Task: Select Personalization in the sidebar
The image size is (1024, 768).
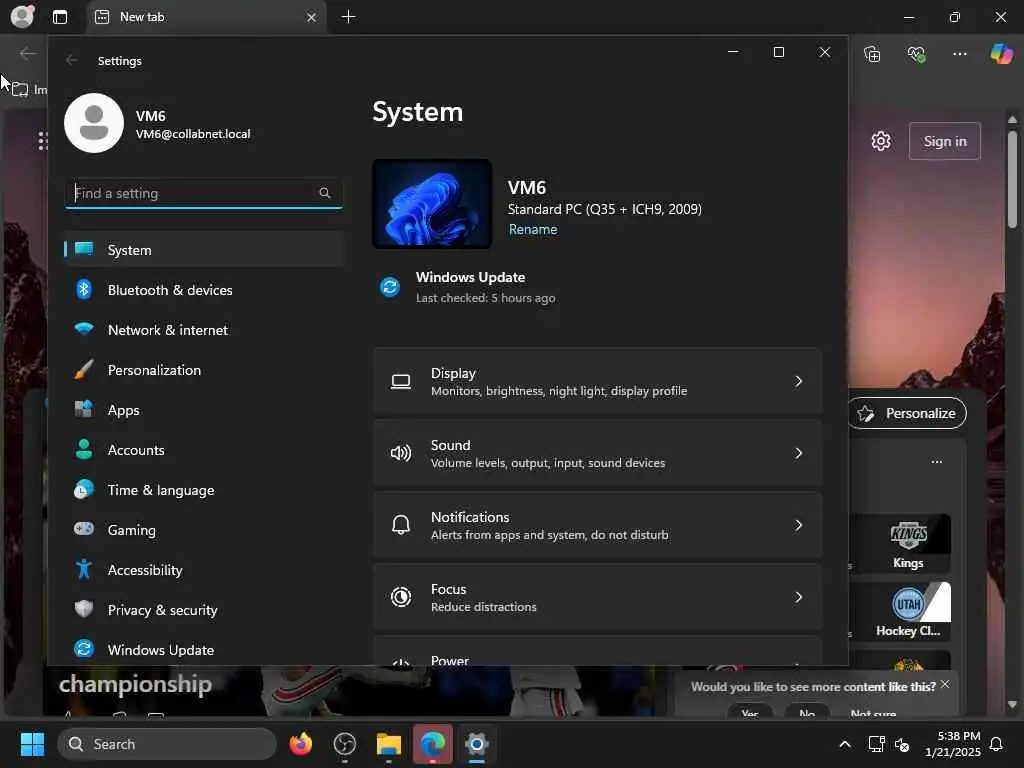Action: [x=204, y=370]
